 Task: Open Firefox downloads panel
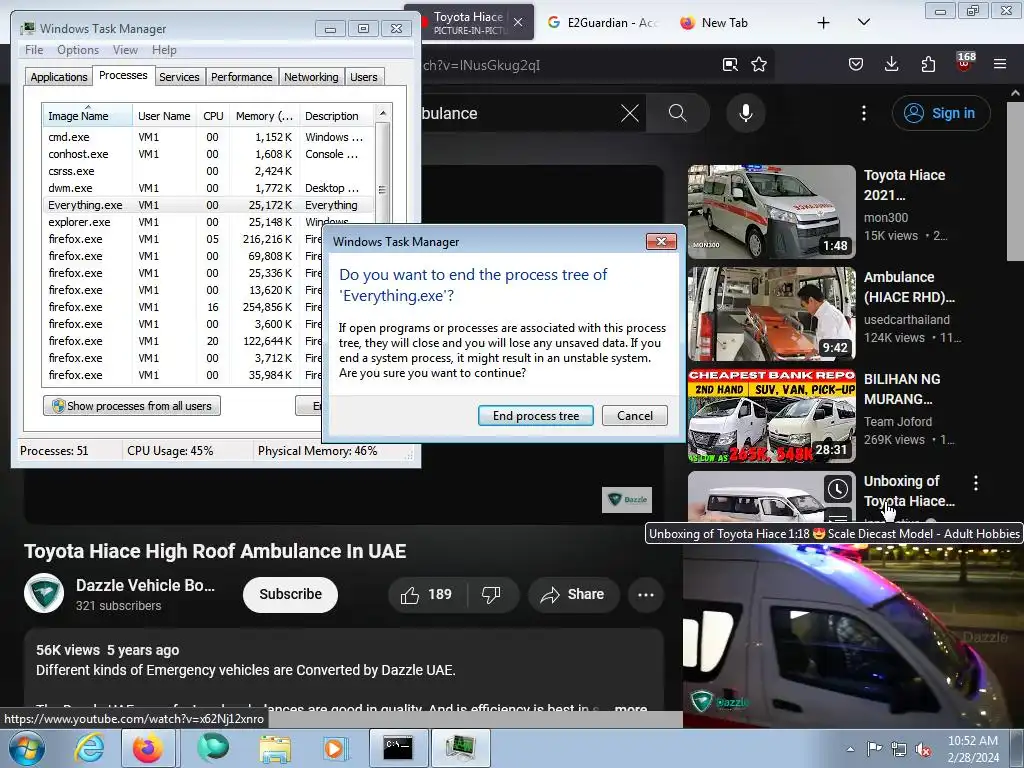[x=891, y=64]
